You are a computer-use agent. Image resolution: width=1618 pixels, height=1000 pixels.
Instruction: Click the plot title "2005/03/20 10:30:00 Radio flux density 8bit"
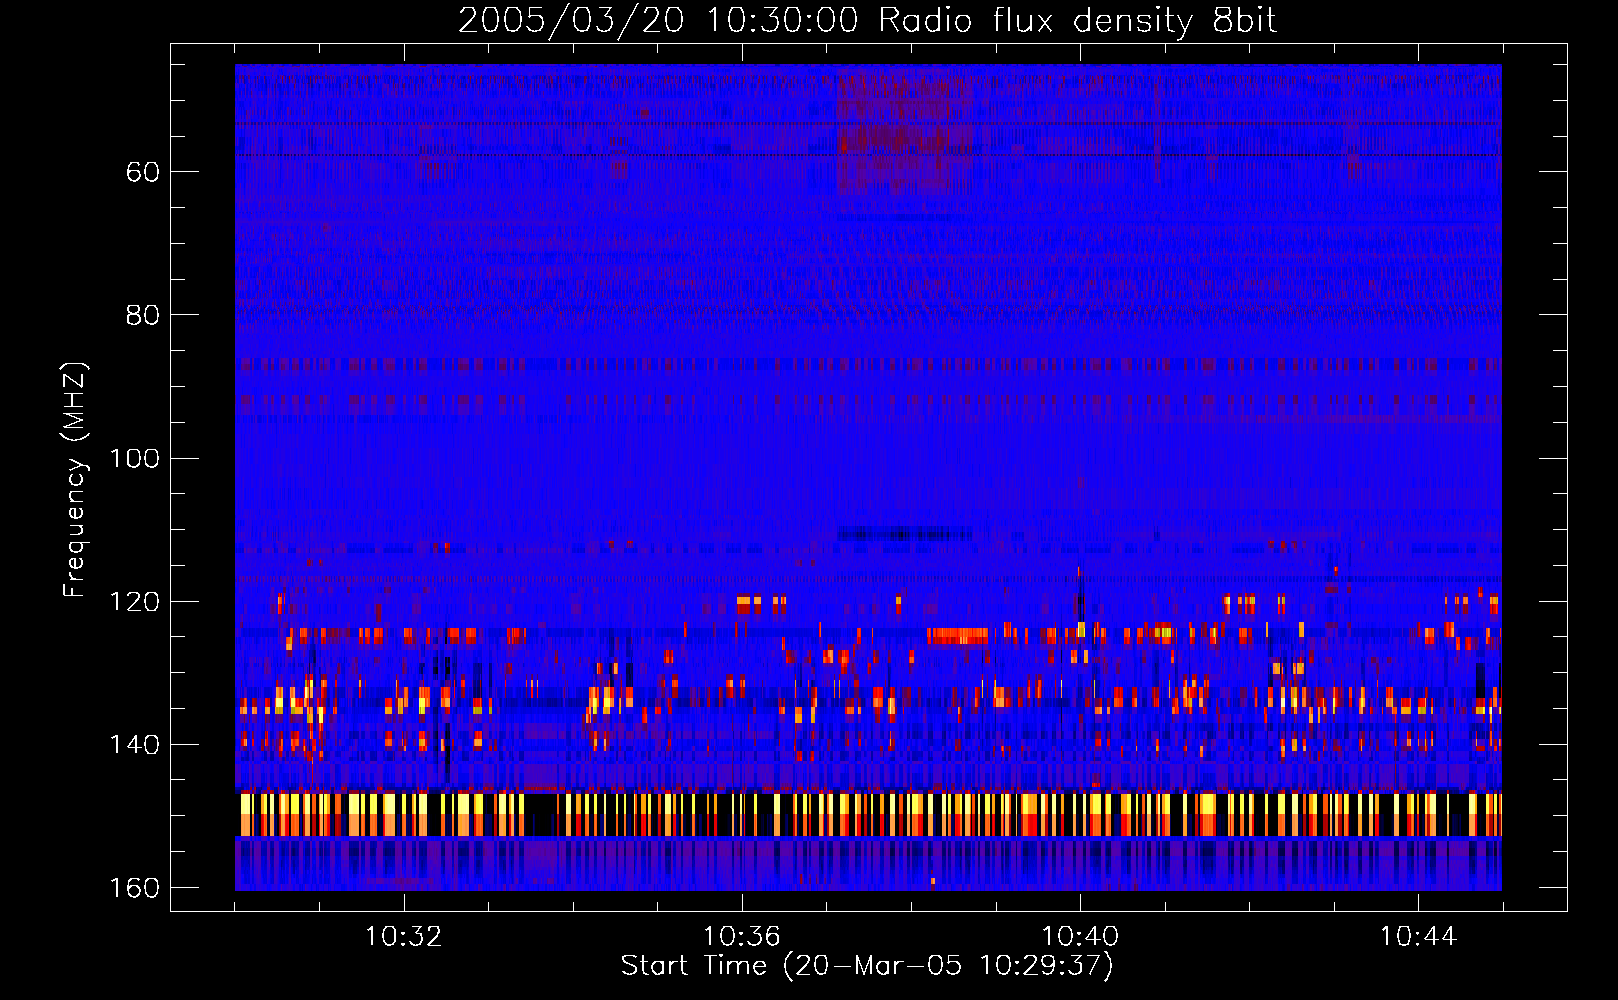pos(867,20)
